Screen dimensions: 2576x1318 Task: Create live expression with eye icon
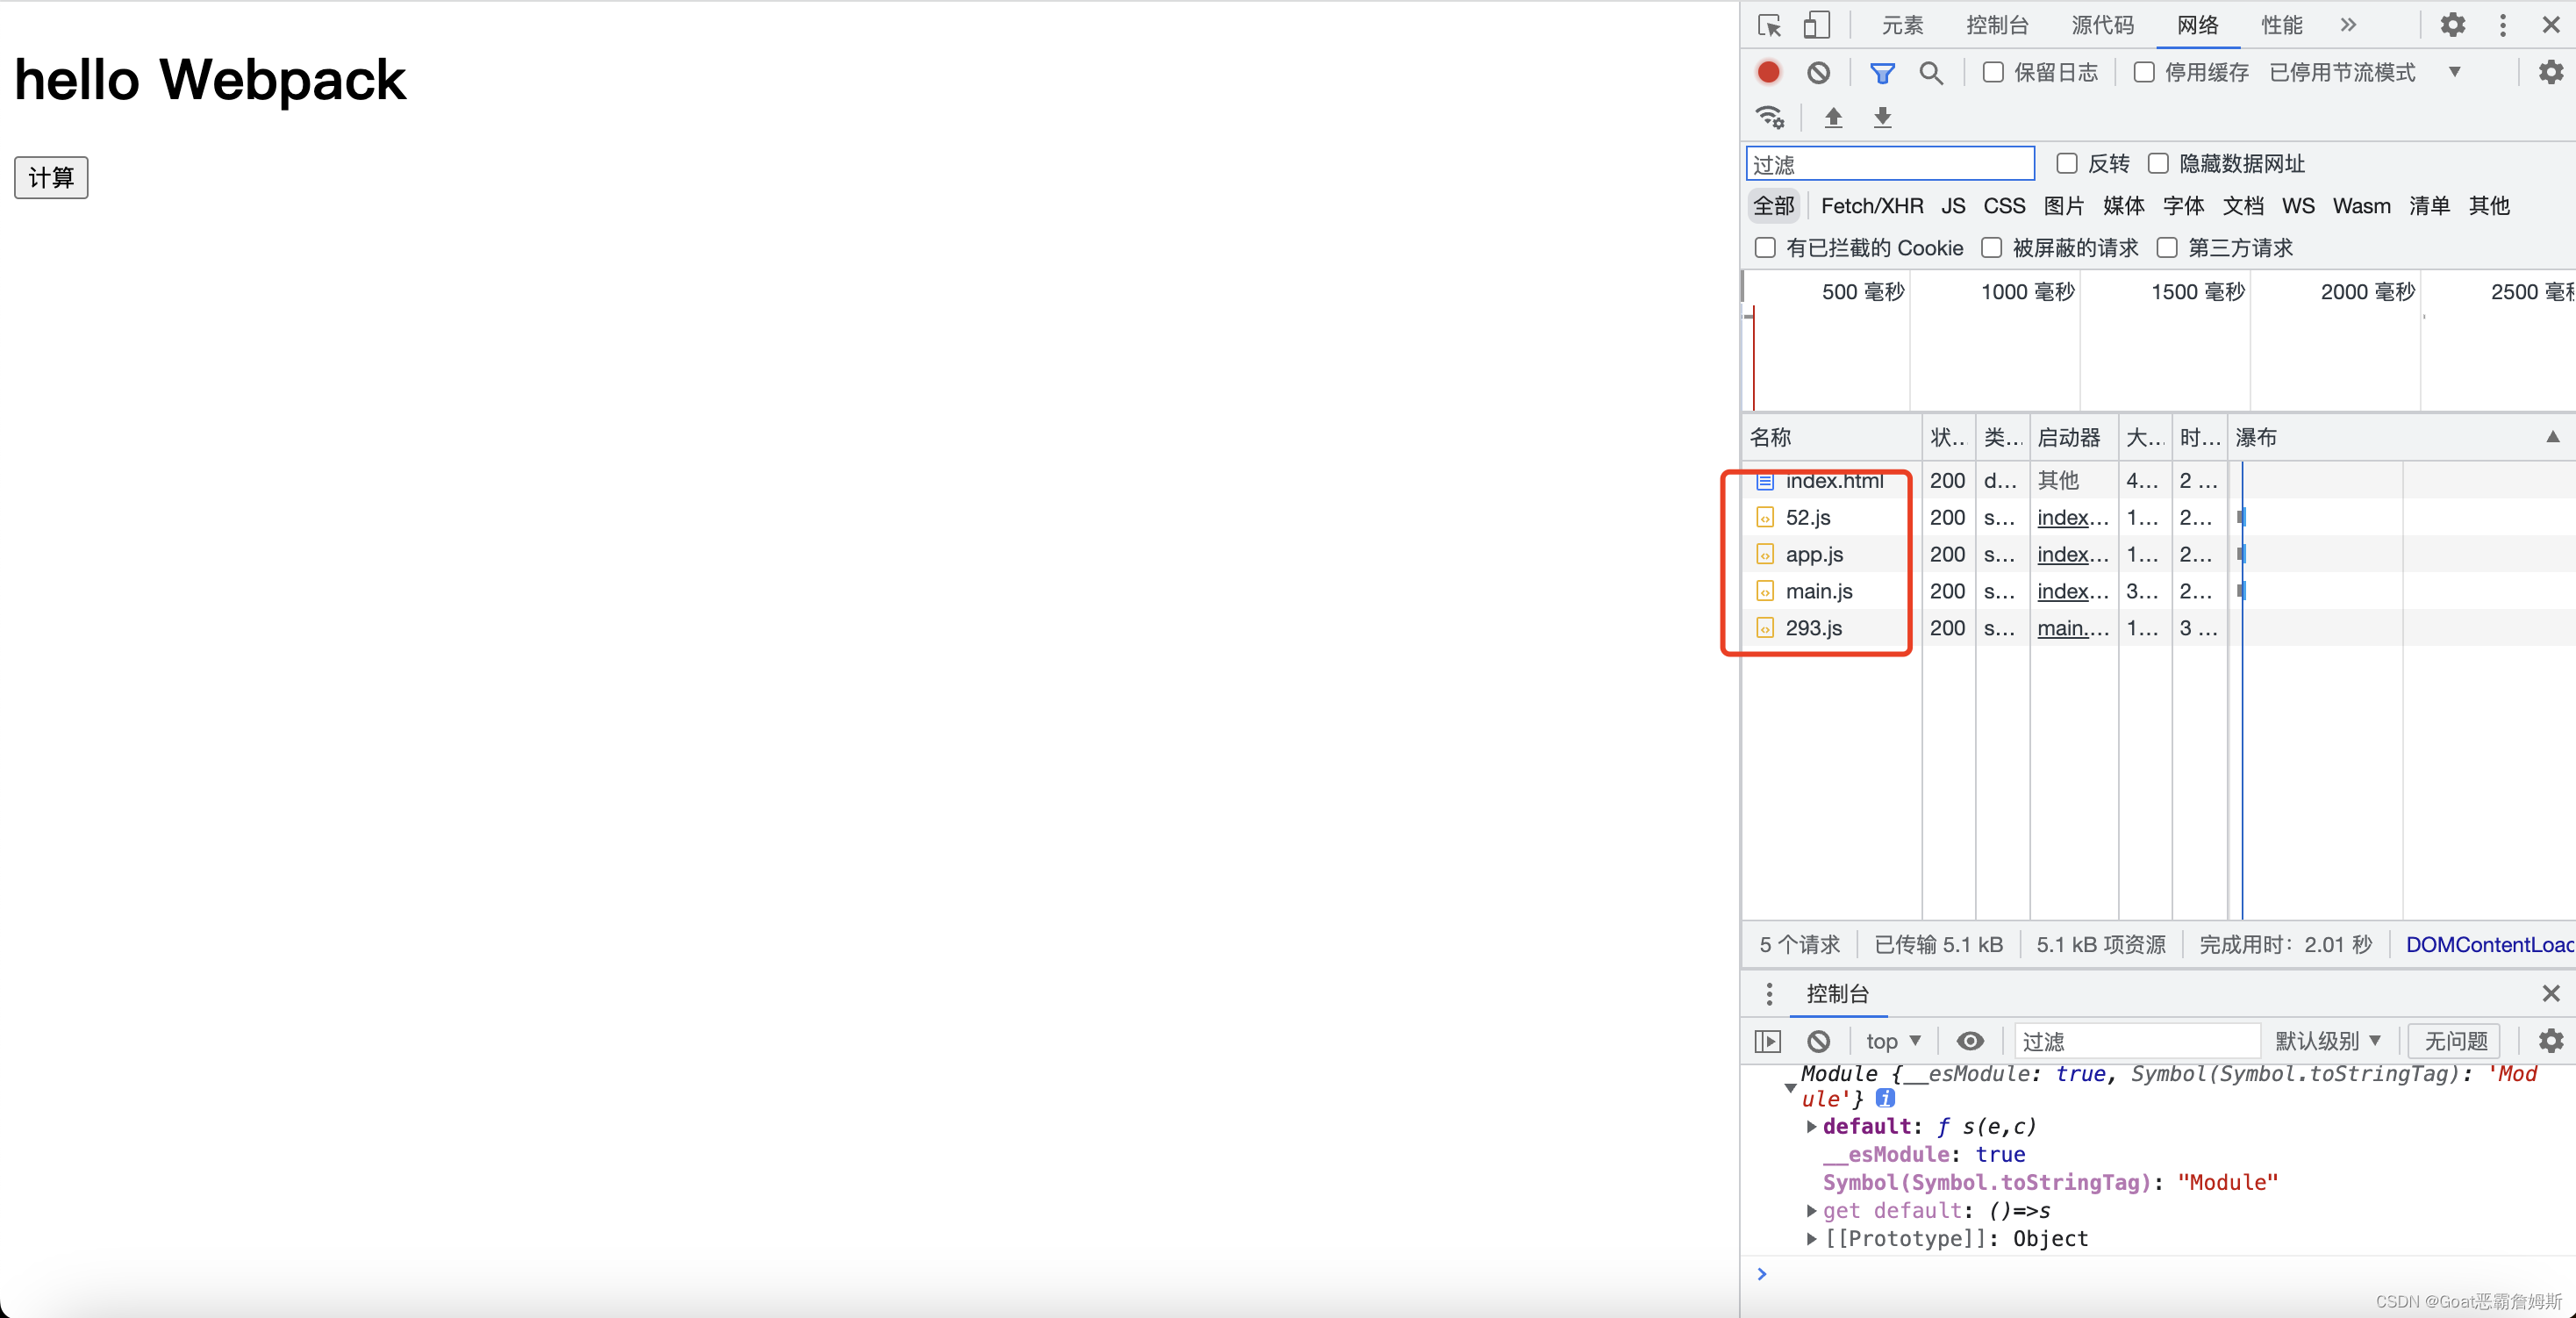point(1969,1041)
